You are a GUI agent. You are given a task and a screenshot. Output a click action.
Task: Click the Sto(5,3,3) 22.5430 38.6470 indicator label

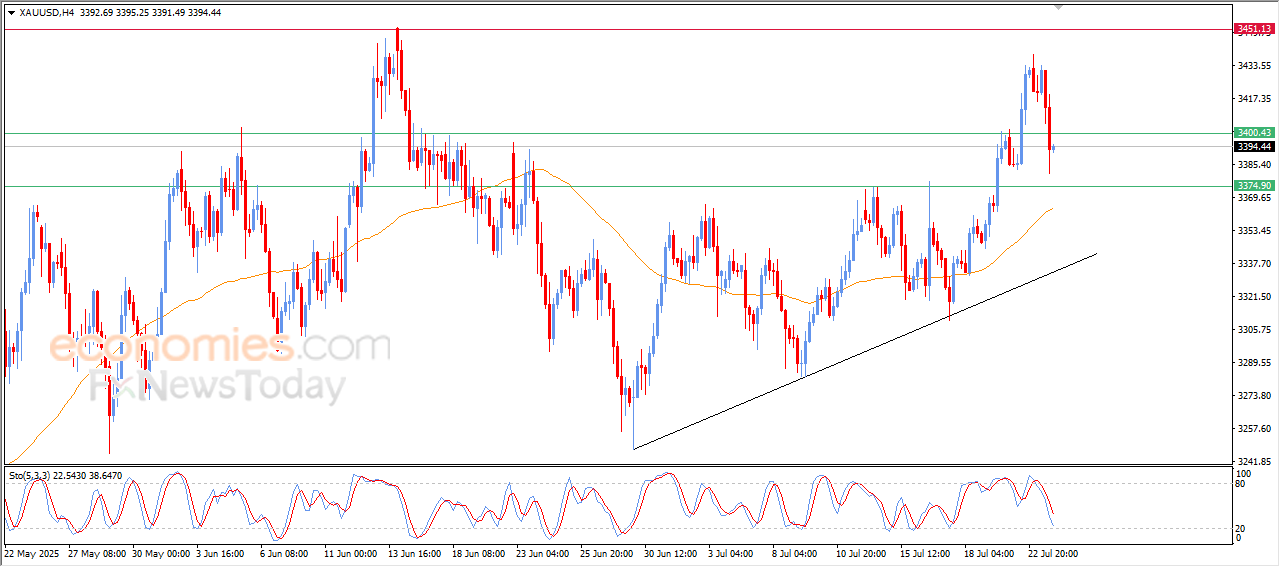pos(65,476)
